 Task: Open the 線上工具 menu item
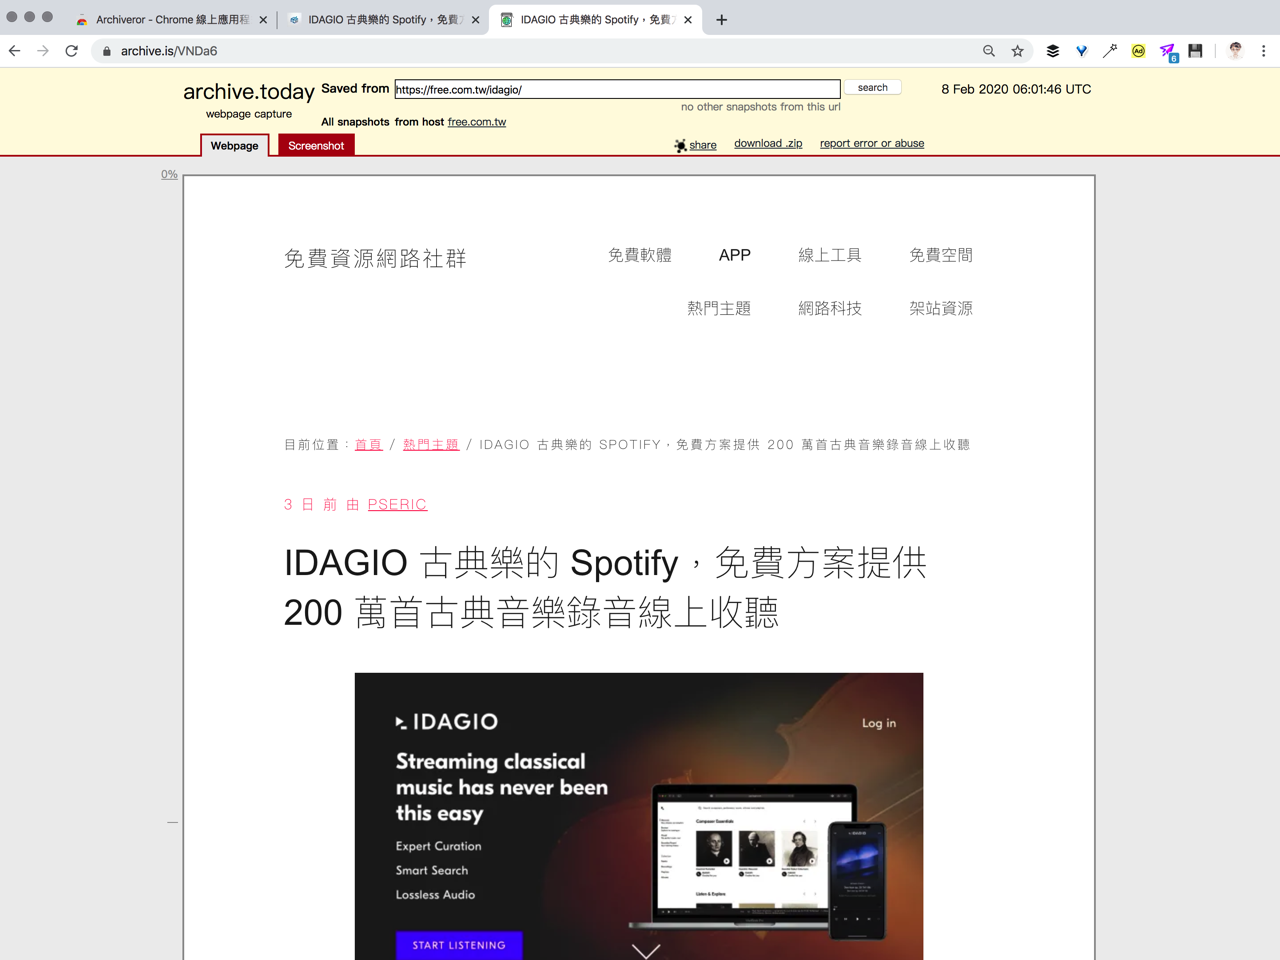coord(830,255)
